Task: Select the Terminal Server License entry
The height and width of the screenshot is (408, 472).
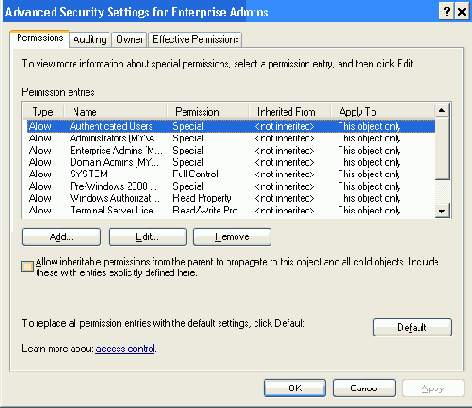Action: (x=231, y=210)
